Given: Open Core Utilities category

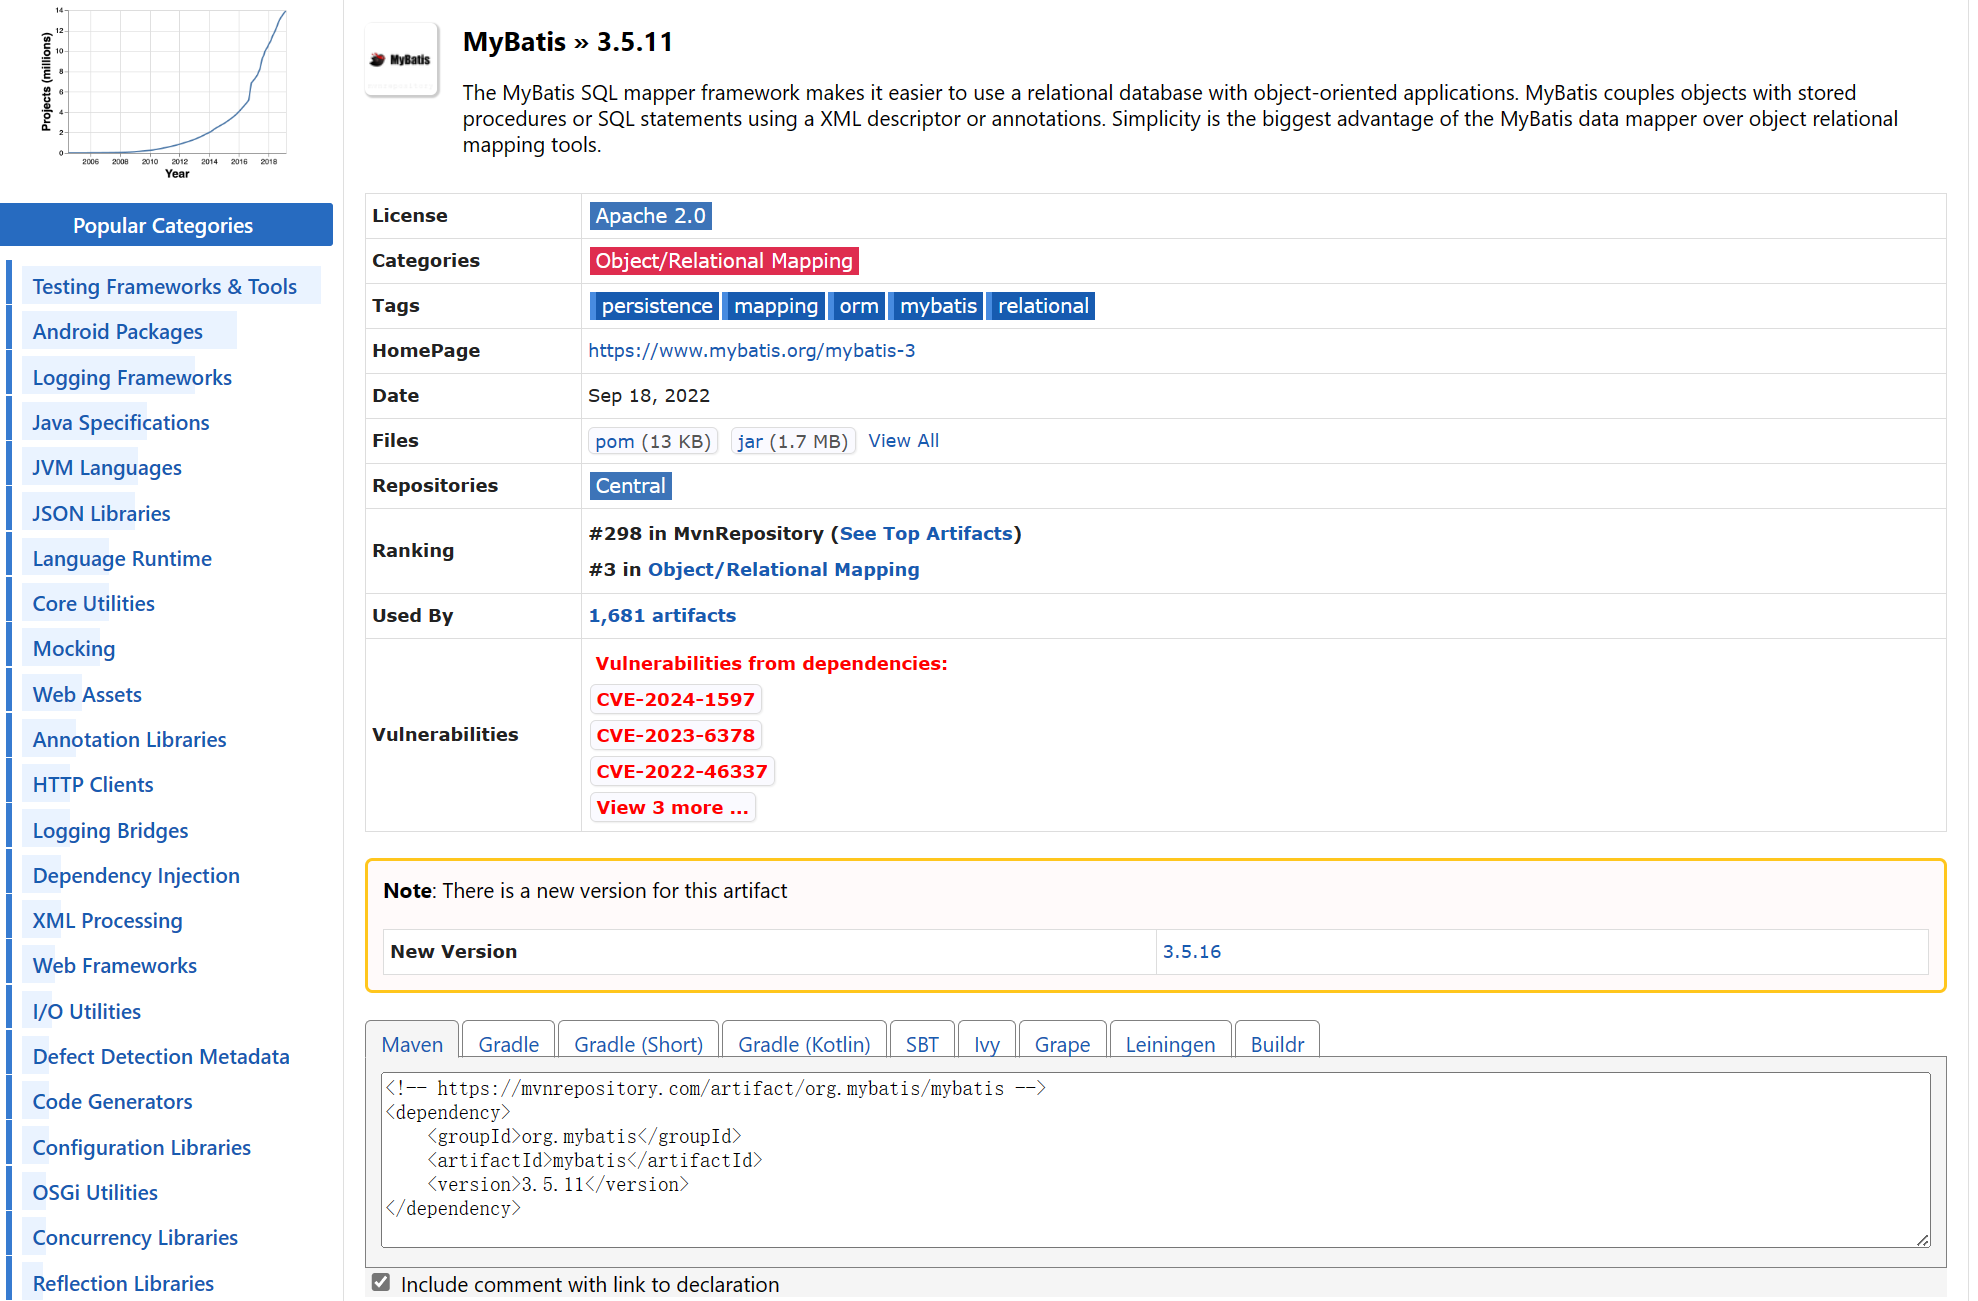Looking at the screenshot, I should pyautogui.click(x=94, y=604).
